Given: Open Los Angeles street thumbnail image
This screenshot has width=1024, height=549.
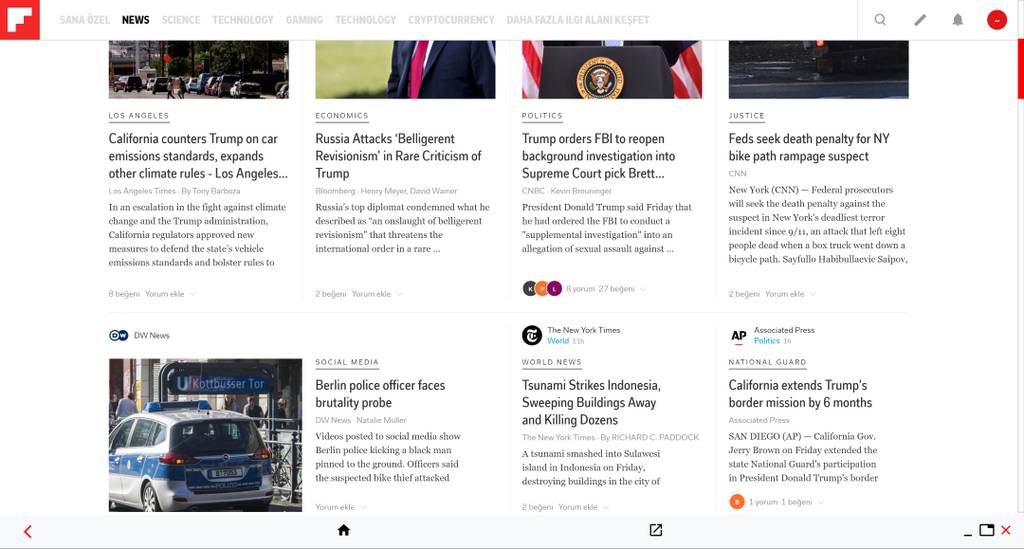Looking at the screenshot, I should point(199,69).
